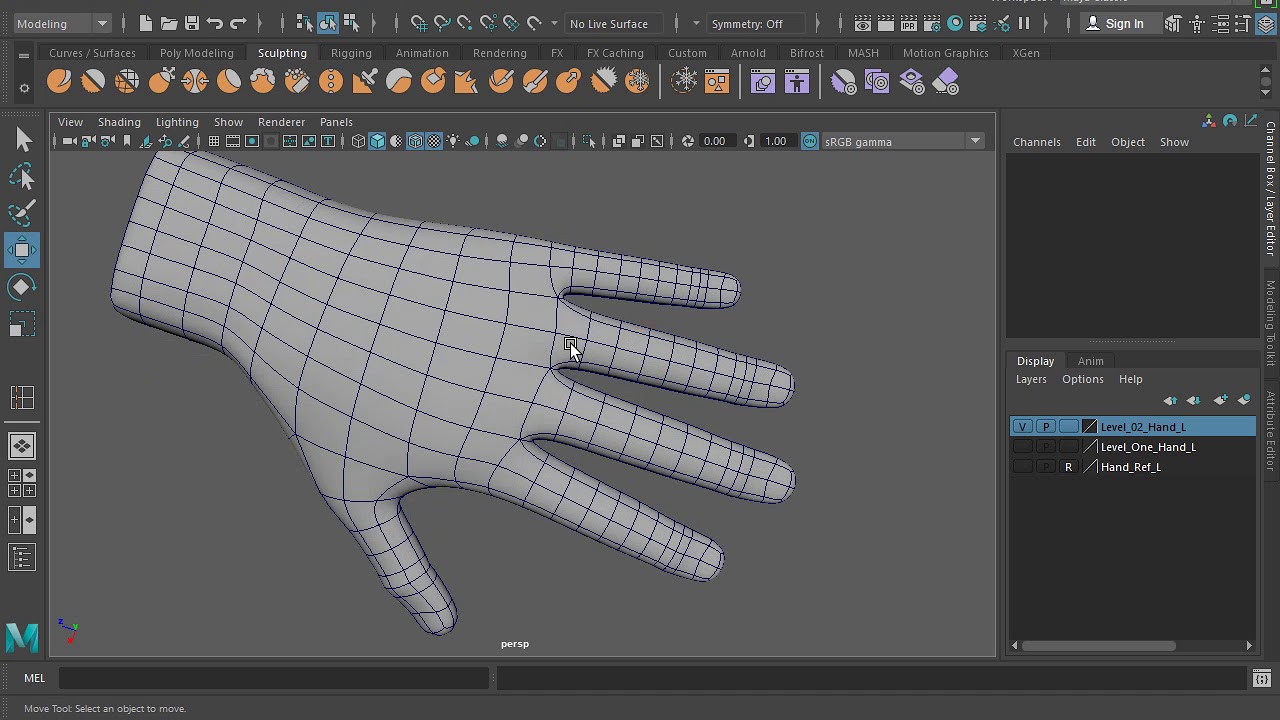Open the Channels menu in Channel Box
This screenshot has height=720, width=1280.
(1037, 142)
